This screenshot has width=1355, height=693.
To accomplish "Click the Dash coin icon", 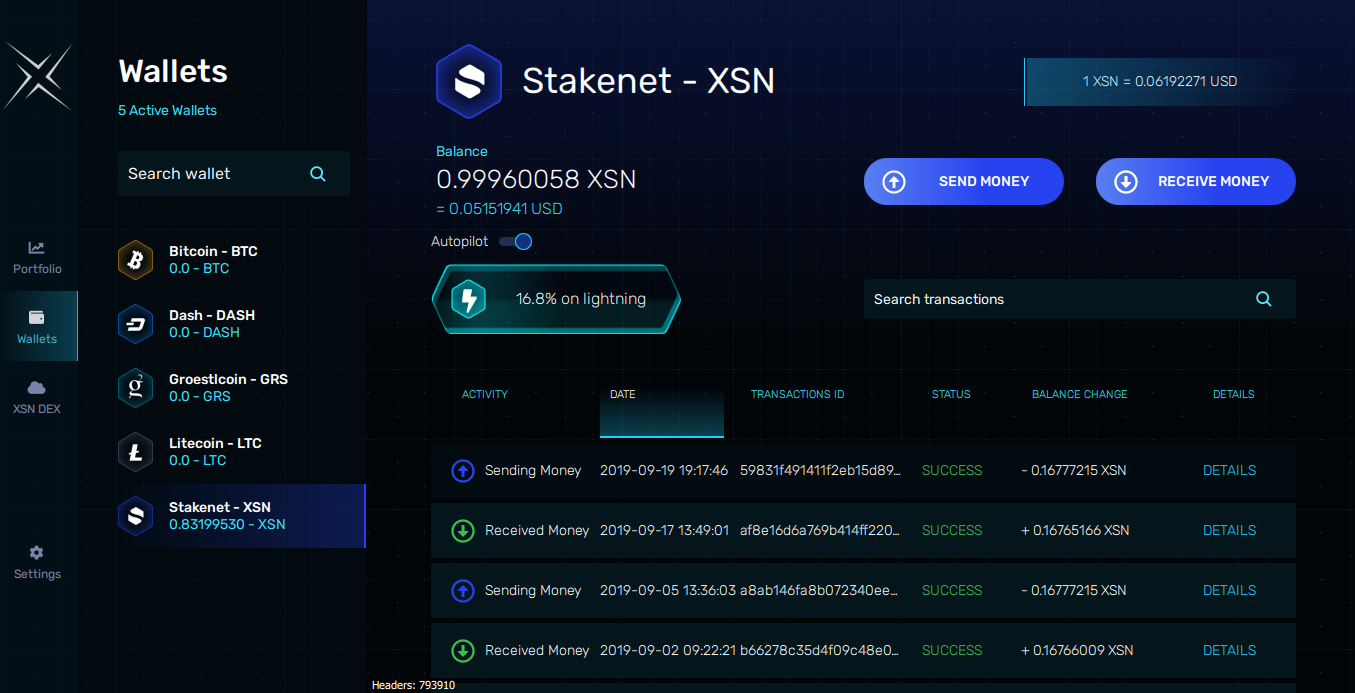I will [135, 324].
